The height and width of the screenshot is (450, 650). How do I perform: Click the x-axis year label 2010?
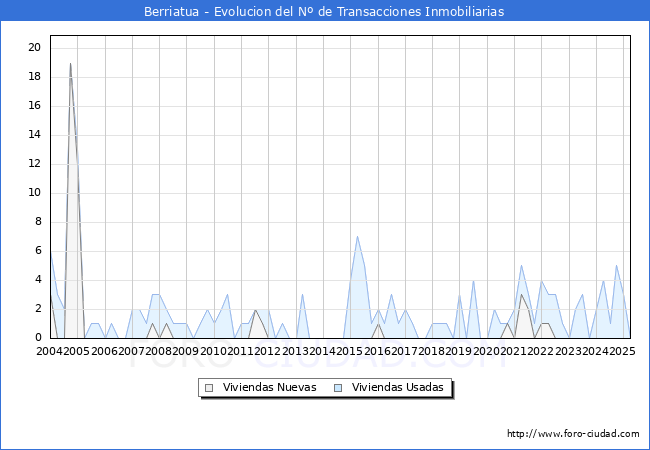[213, 351]
